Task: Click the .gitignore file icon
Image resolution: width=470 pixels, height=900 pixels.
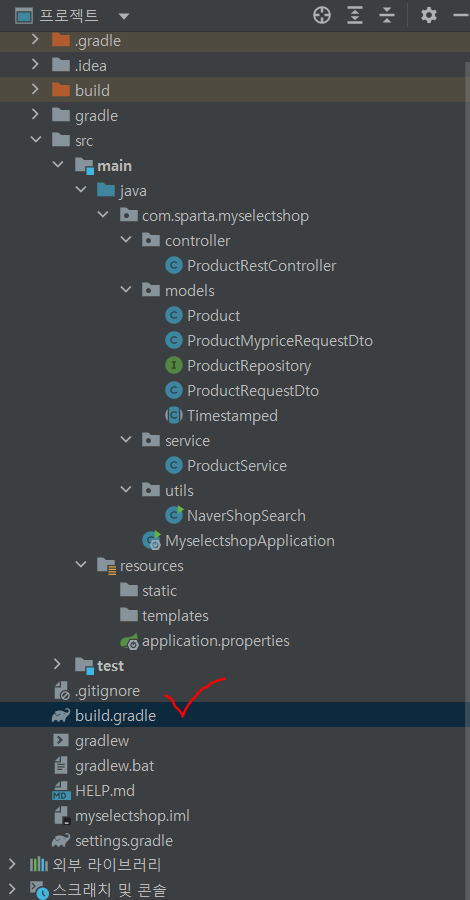Action: pos(61,691)
